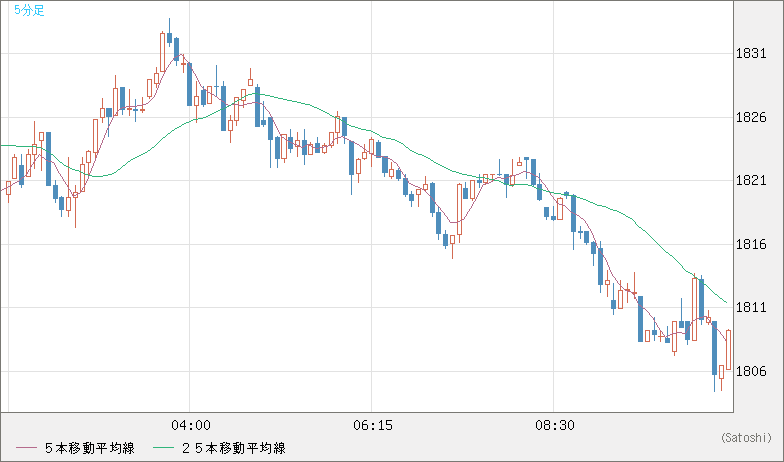This screenshot has width=784, height=462.
Task: Click the green 25-period legend line sample
Action: click(163, 448)
